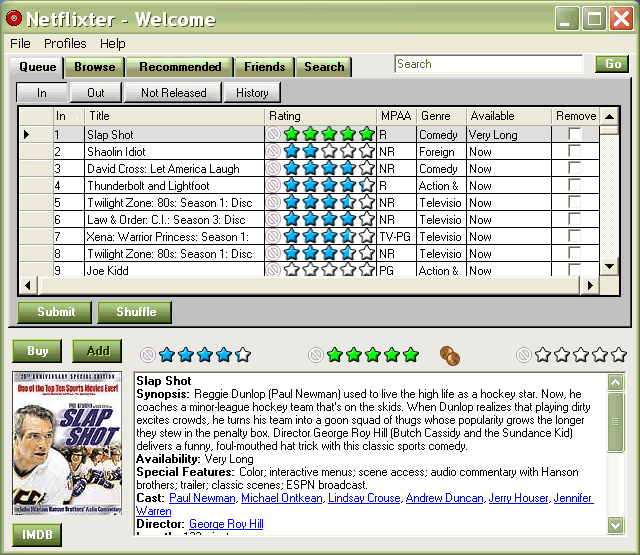Screen dimensions: 640x555
Task: Clear rating icon for David Cross row
Action: coord(273,168)
